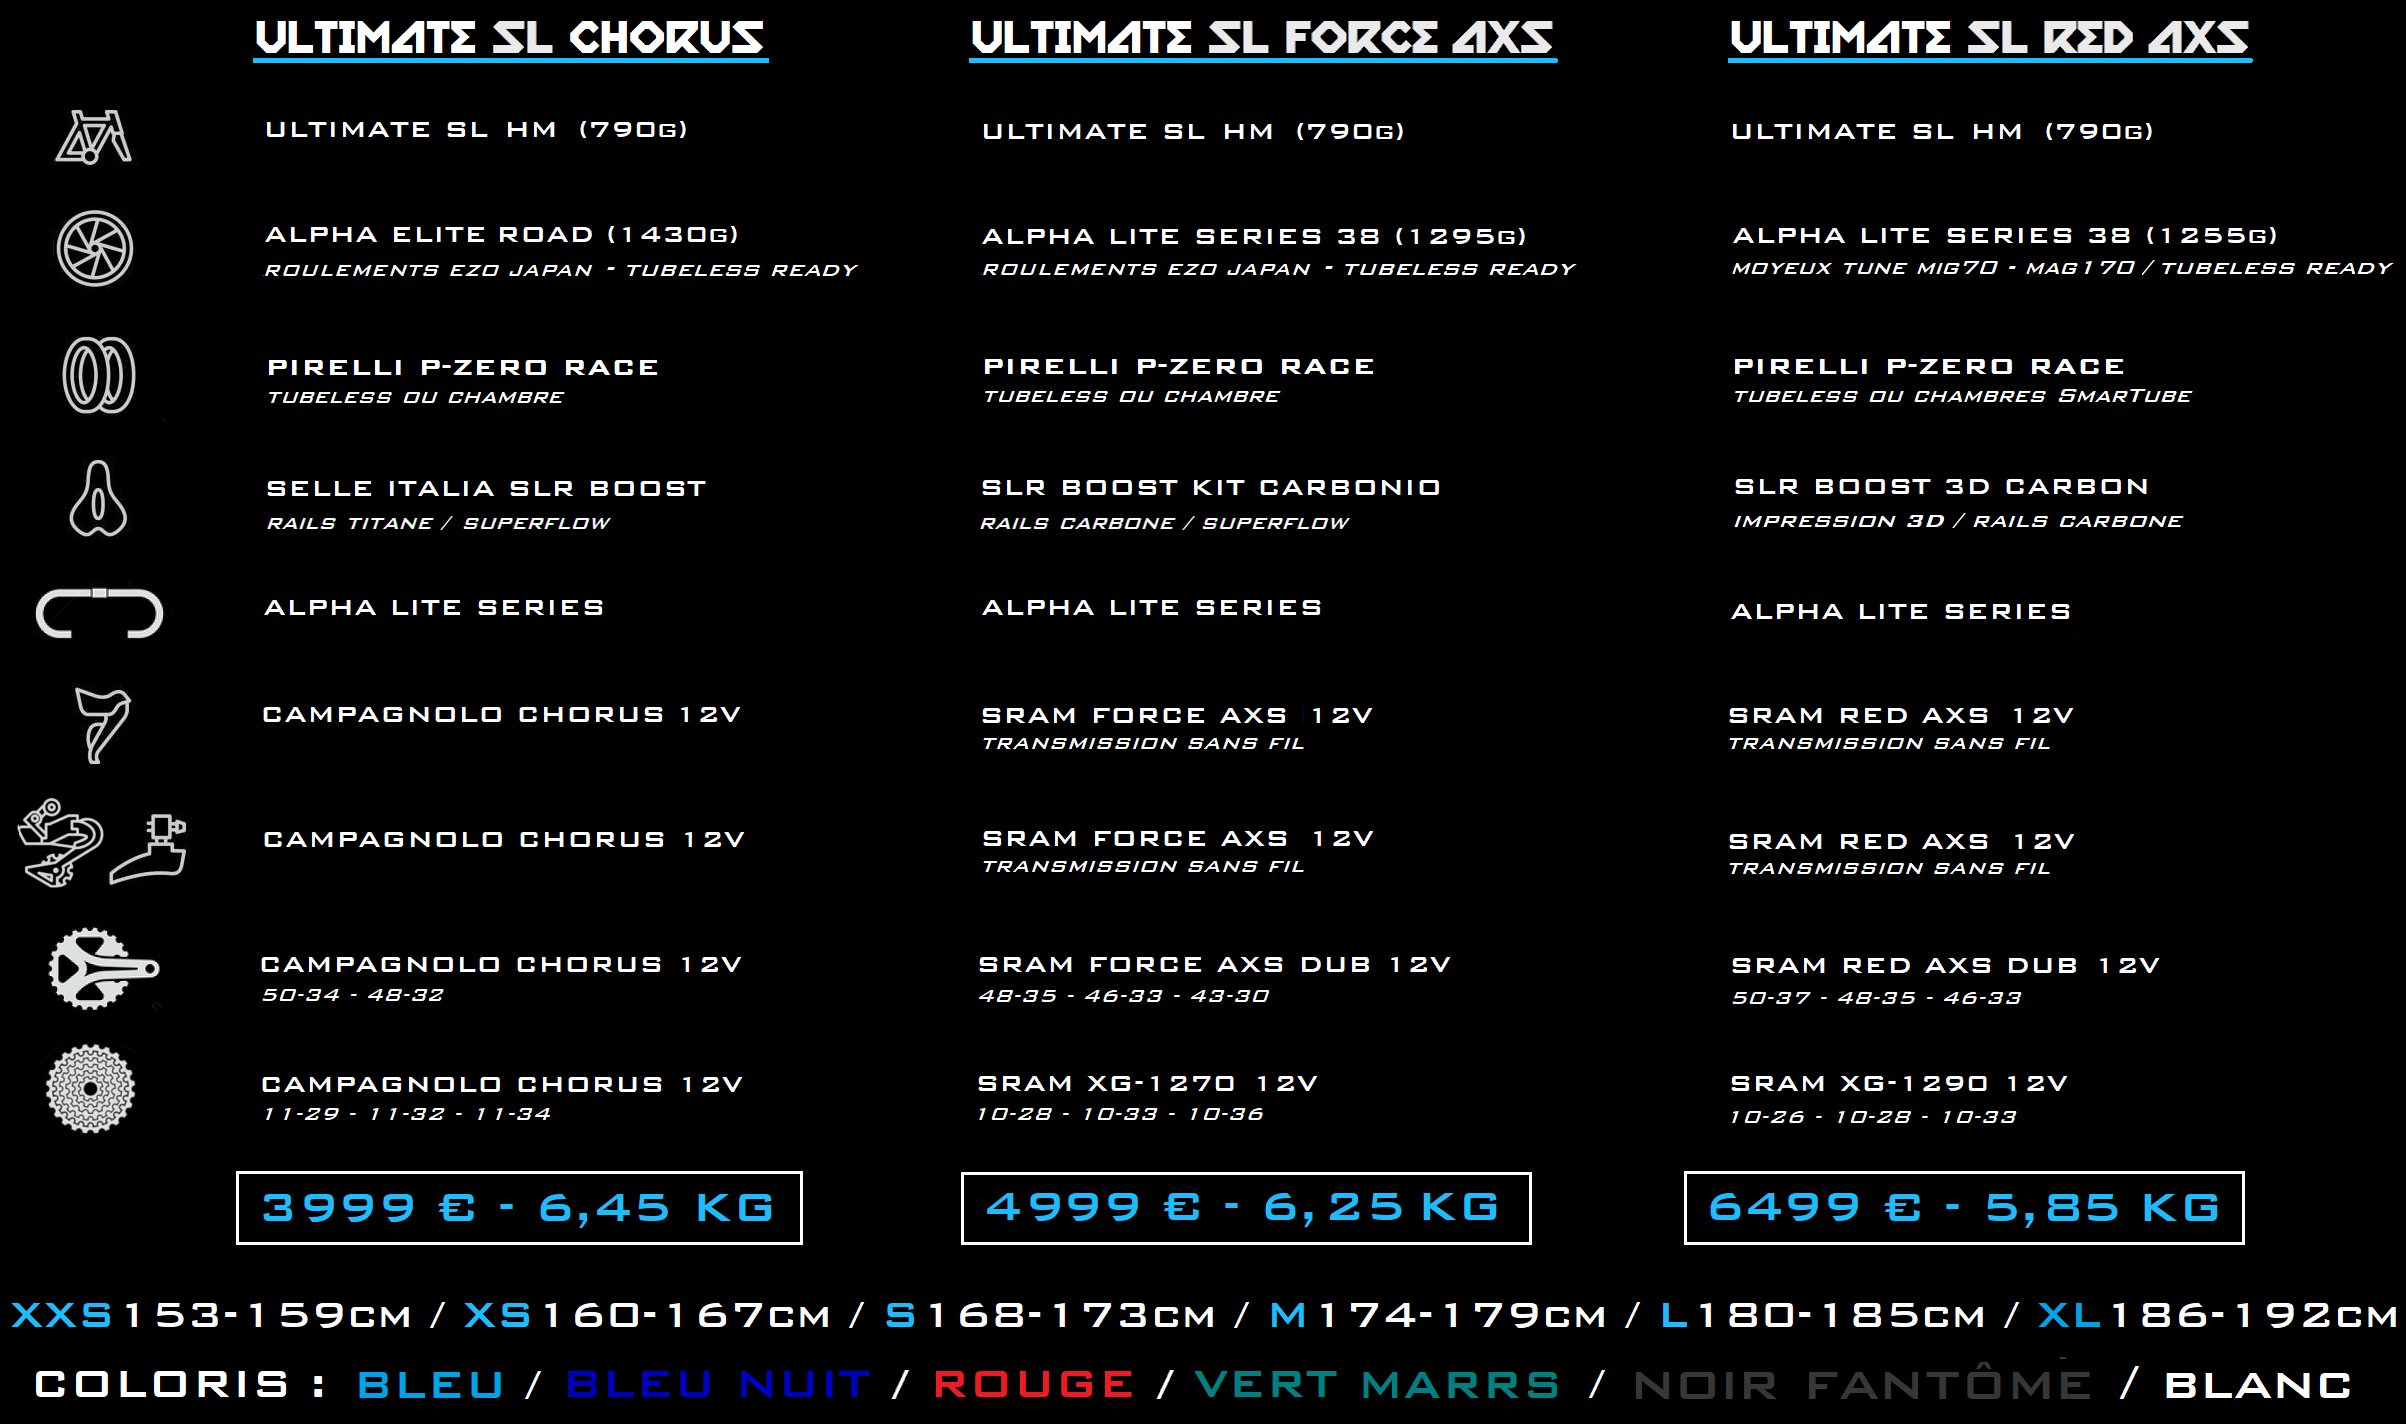Screen dimensions: 2406x1424
Task: Click Tubeless ou Chambres SmarTube line
Action: [x=1962, y=396]
